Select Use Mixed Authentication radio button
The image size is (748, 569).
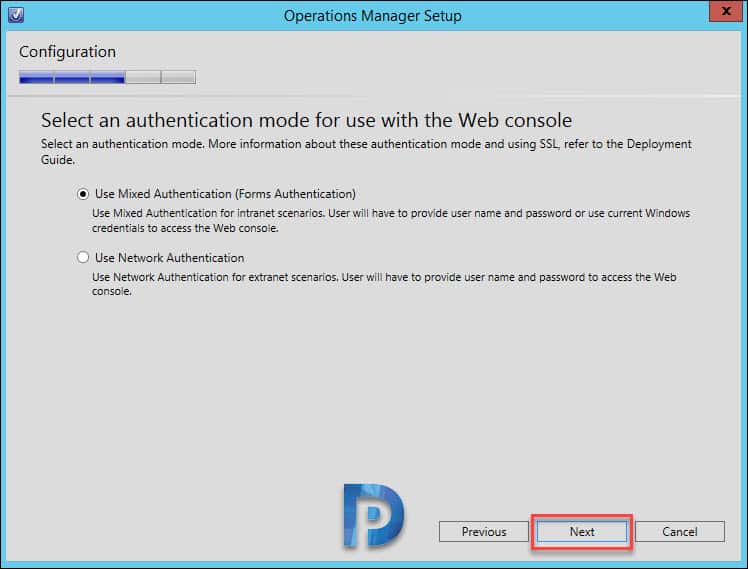click(83, 194)
